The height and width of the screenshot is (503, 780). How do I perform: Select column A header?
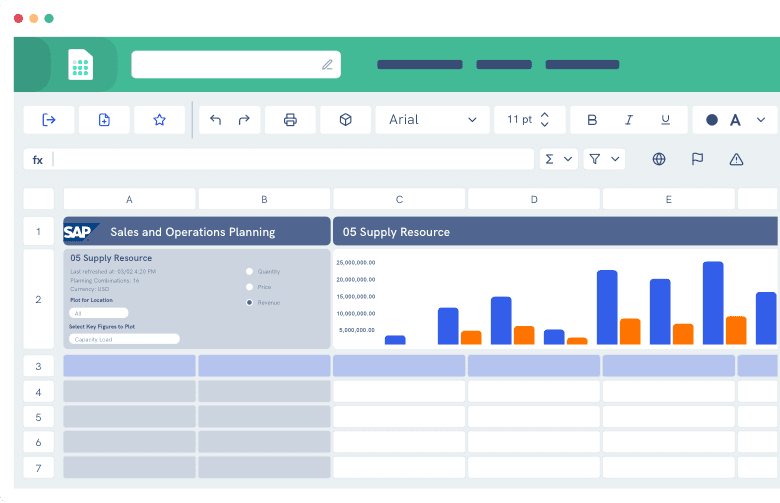pyautogui.click(x=129, y=199)
